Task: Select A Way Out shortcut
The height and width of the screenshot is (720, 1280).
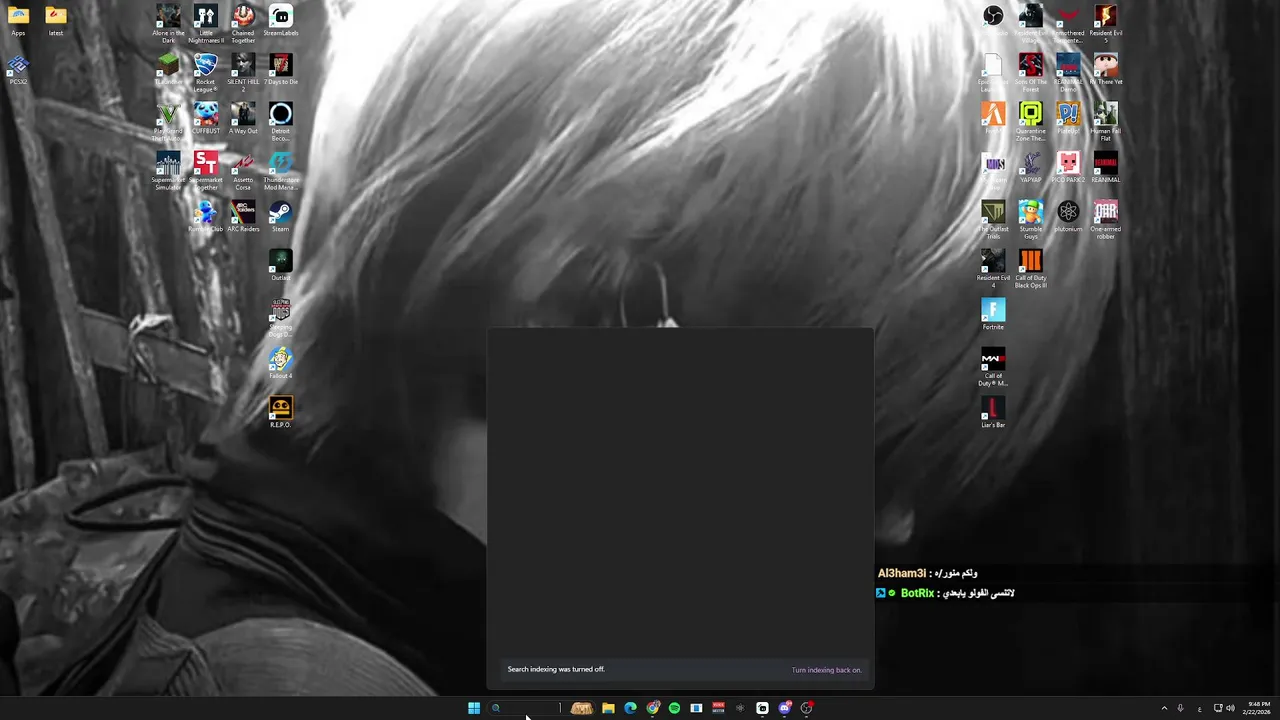Action: (x=243, y=119)
